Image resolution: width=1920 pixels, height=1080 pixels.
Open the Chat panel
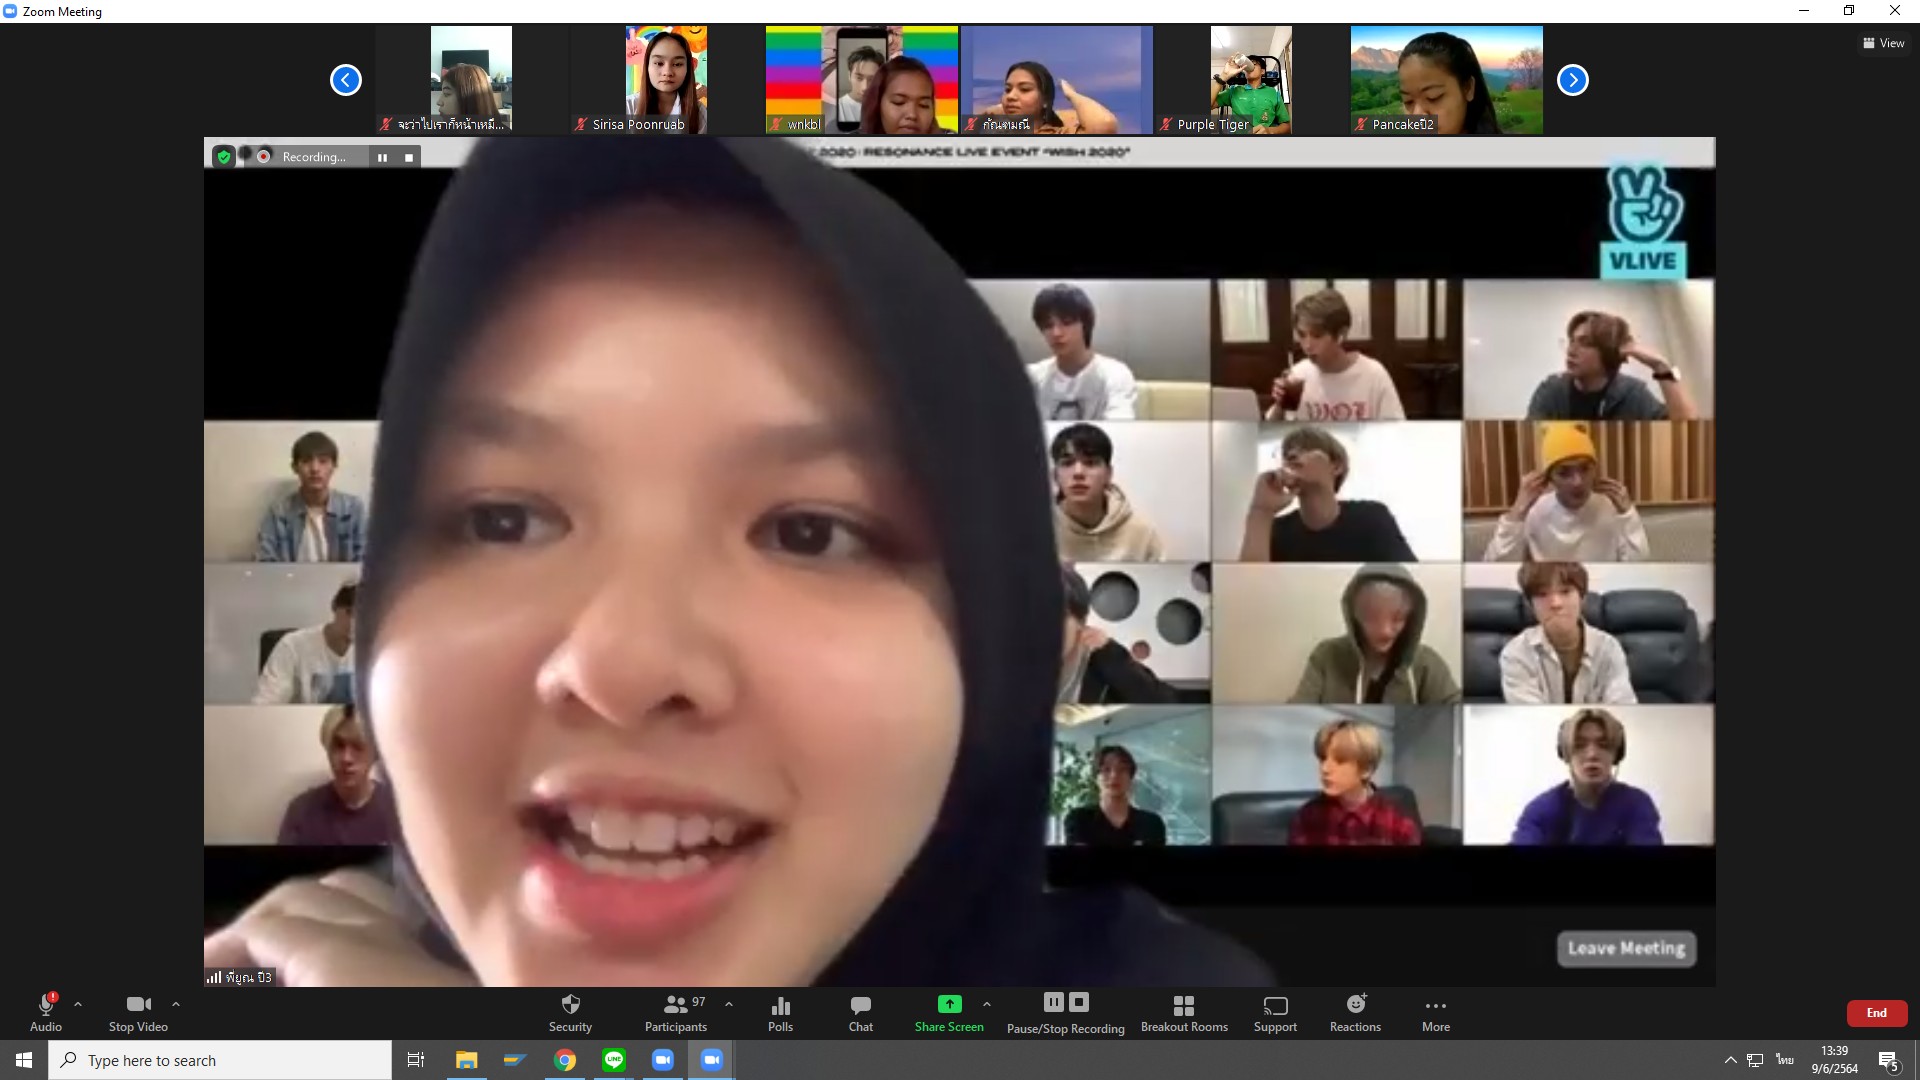tap(860, 1012)
